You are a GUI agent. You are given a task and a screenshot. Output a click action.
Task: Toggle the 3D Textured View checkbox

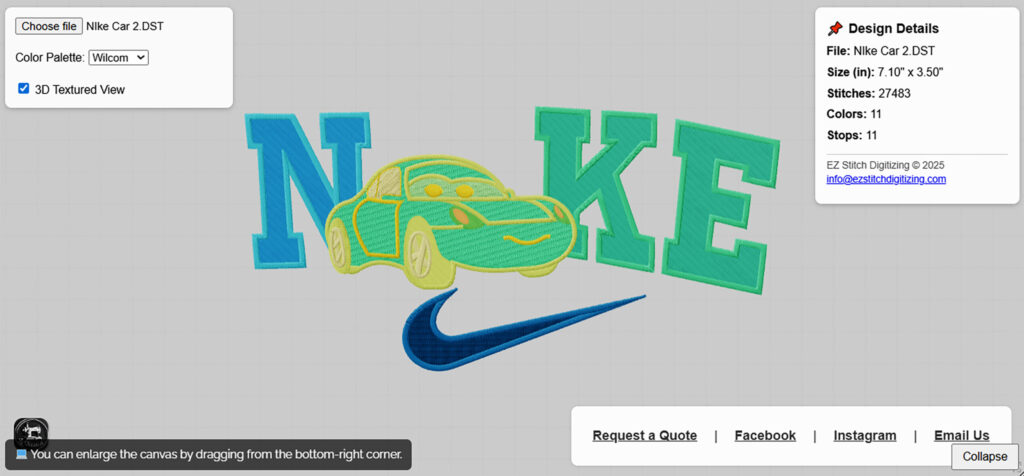click(24, 89)
